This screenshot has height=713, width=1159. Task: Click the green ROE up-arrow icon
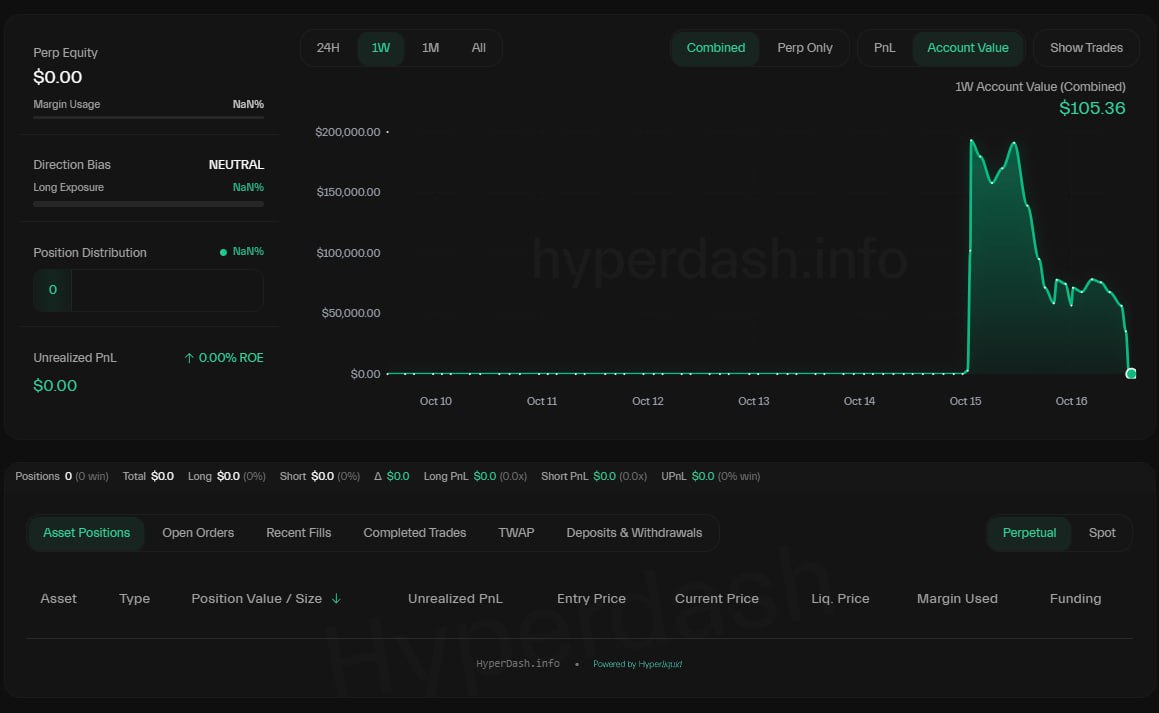(189, 358)
